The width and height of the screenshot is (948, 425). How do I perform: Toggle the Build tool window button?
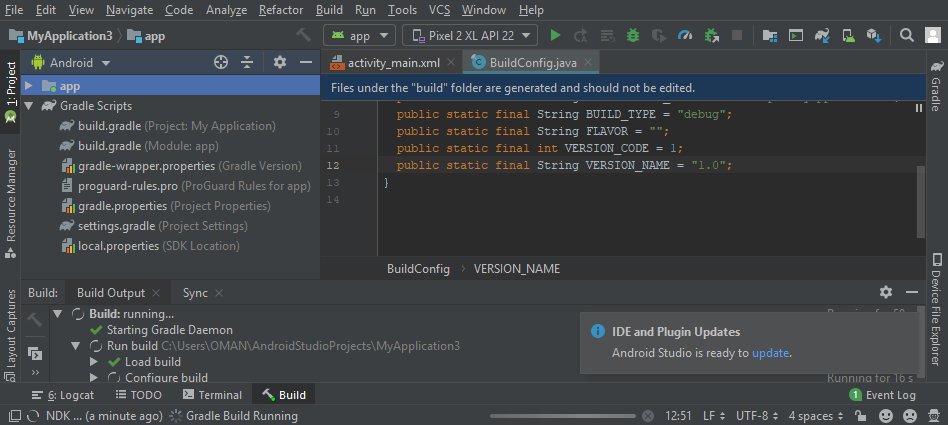pos(283,395)
